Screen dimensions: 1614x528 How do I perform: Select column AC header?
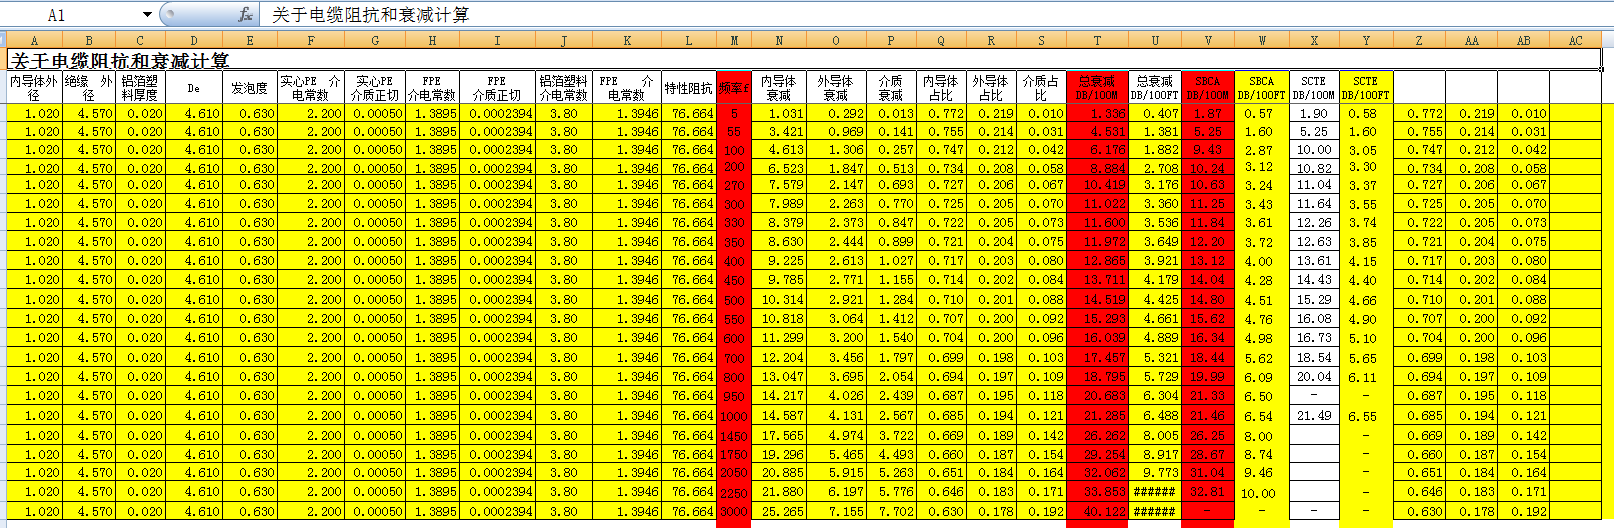pyautogui.click(x=1575, y=41)
